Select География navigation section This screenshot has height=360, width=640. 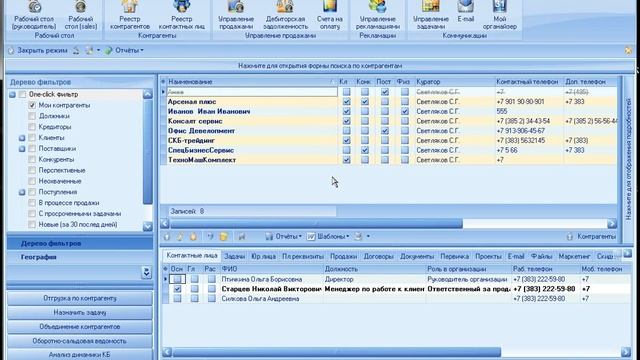pyautogui.click(x=80, y=257)
